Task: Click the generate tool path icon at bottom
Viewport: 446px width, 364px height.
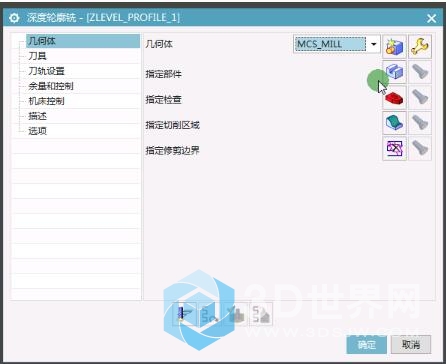Action: point(185,314)
